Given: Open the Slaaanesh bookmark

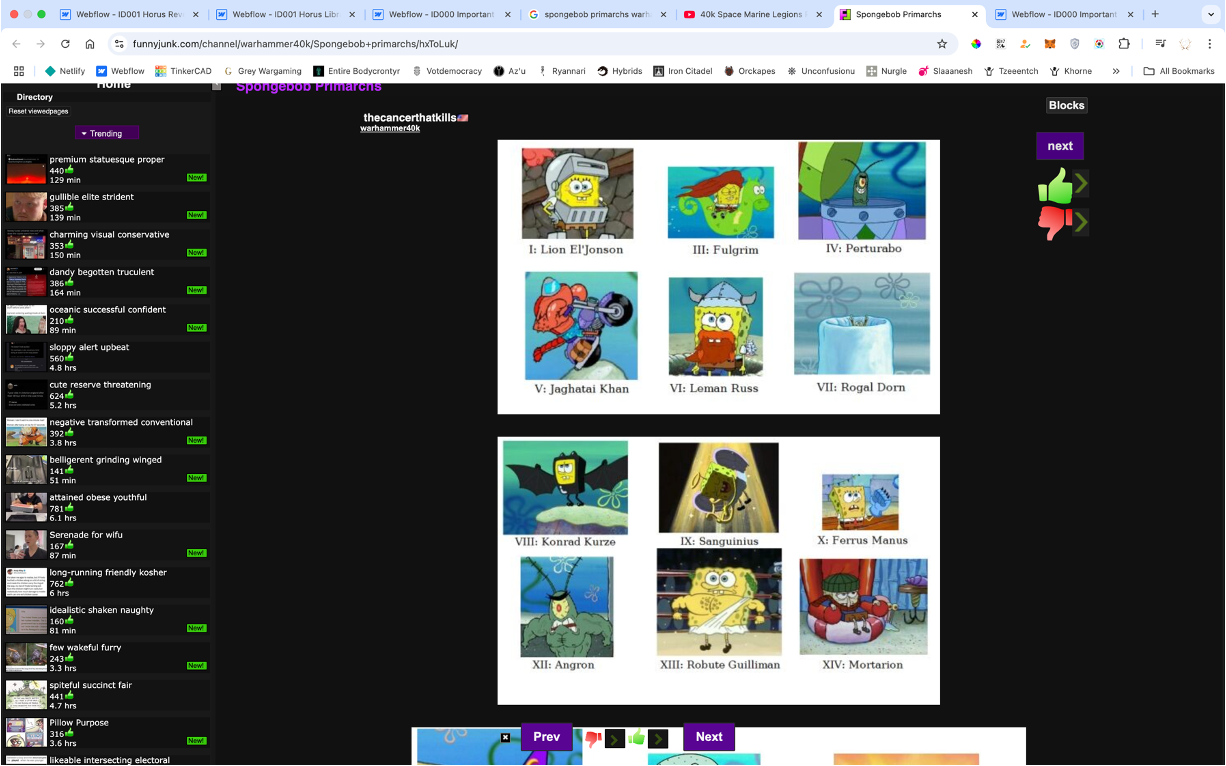Looking at the screenshot, I should (x=945, y=71).
